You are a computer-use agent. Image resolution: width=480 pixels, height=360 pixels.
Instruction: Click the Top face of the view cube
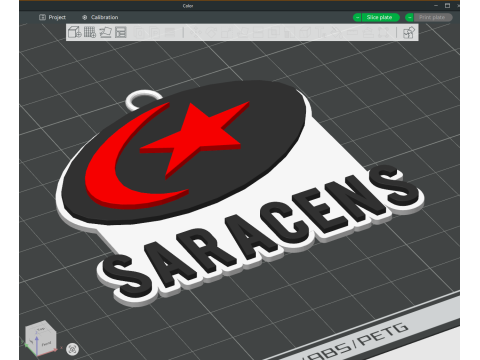[41, 330]
